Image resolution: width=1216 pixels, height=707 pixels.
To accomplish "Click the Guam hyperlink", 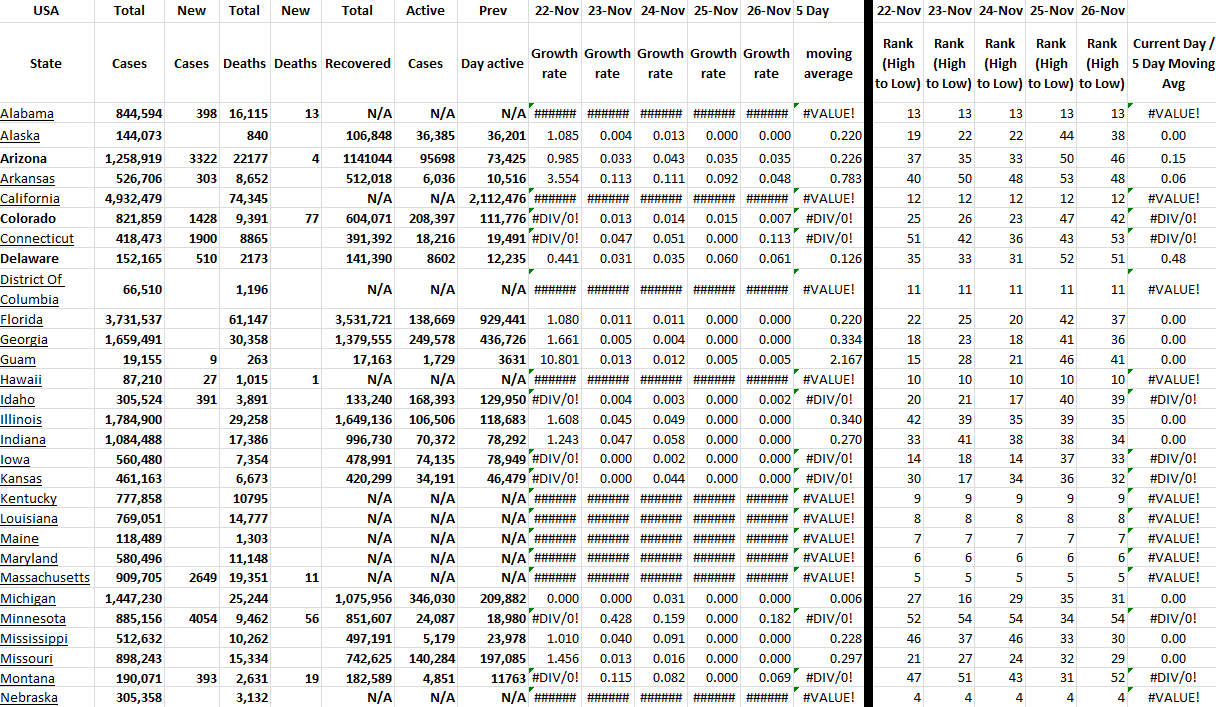I will click(x=18, y=360).
